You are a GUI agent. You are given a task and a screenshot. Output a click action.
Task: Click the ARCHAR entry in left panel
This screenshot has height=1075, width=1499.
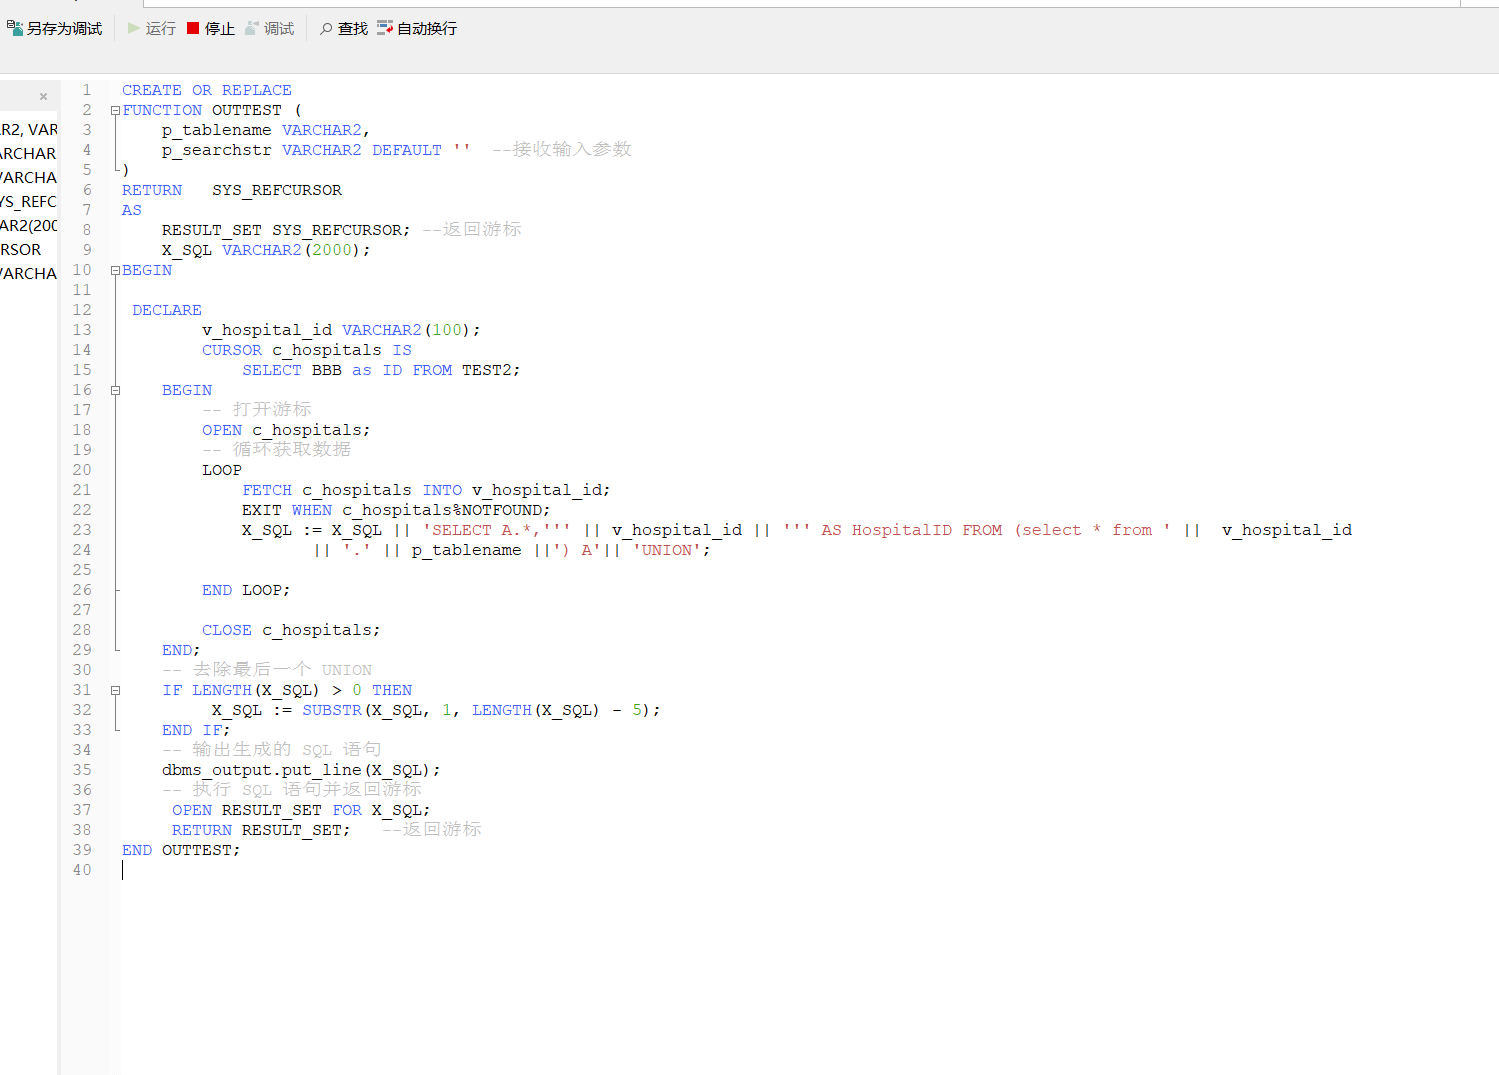point(29,154)
